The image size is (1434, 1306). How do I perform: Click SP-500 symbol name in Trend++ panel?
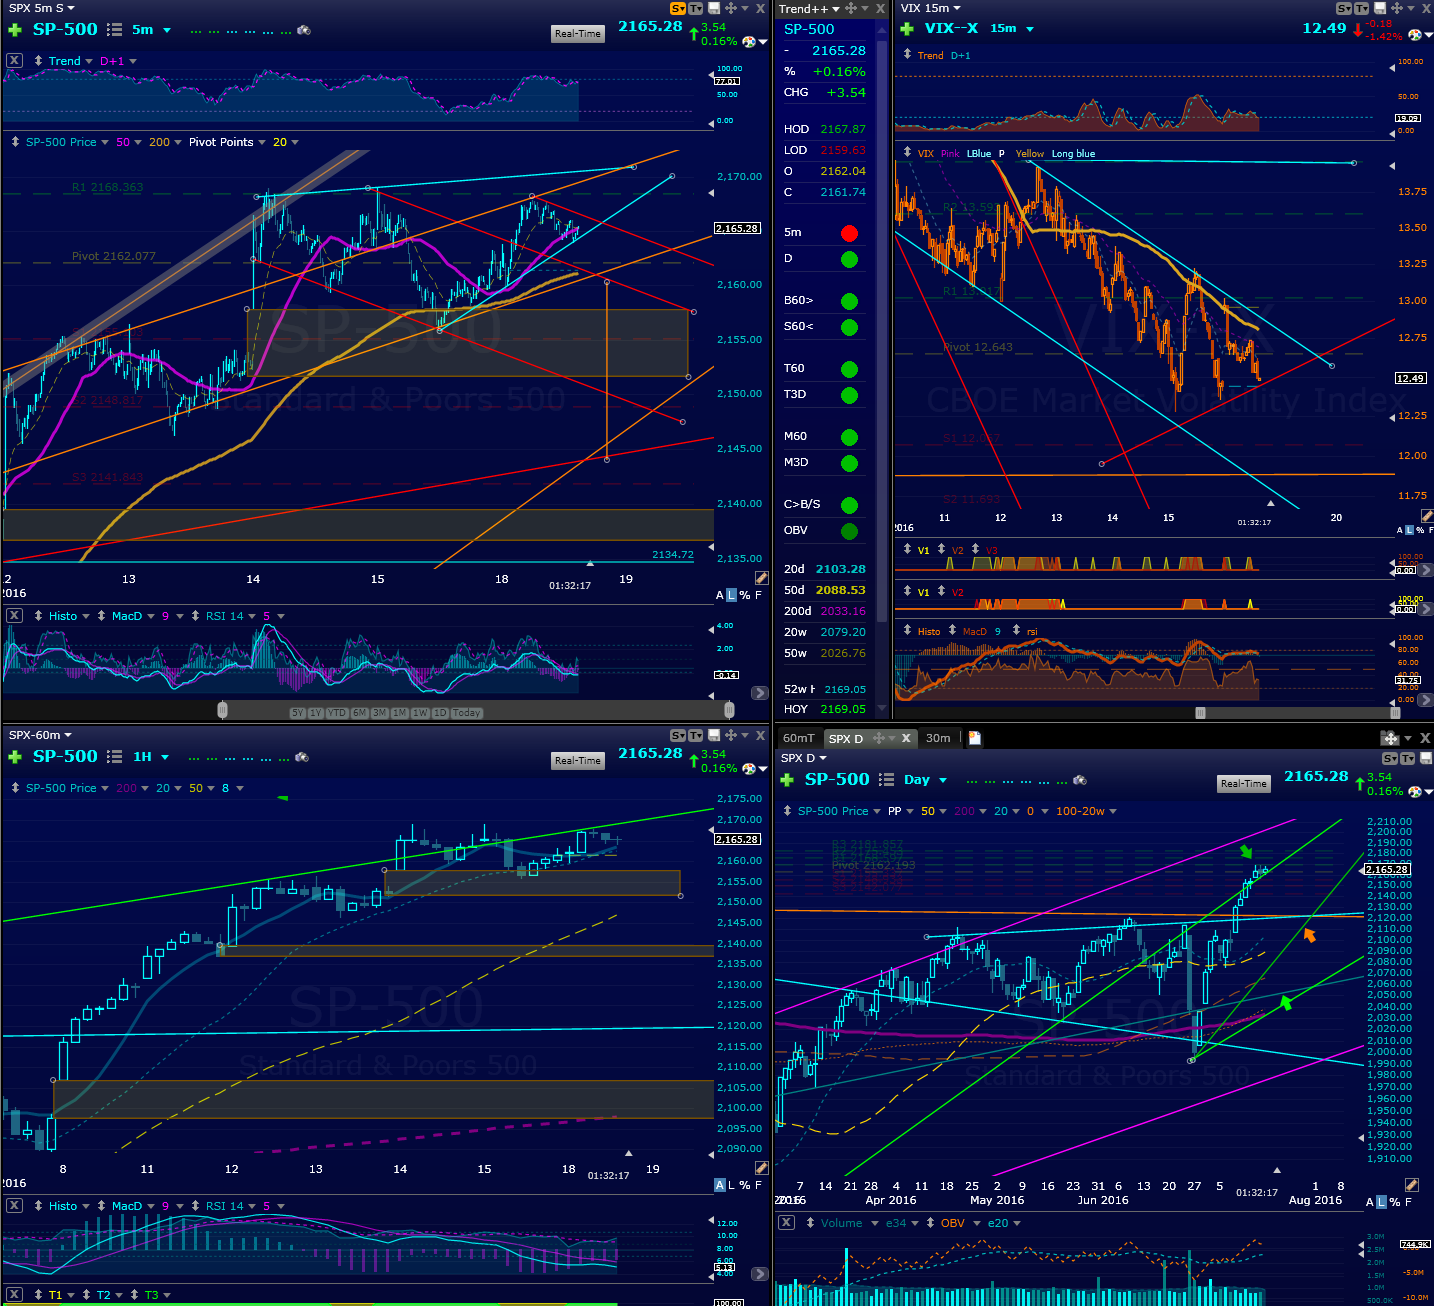click(x=809, y=29)
